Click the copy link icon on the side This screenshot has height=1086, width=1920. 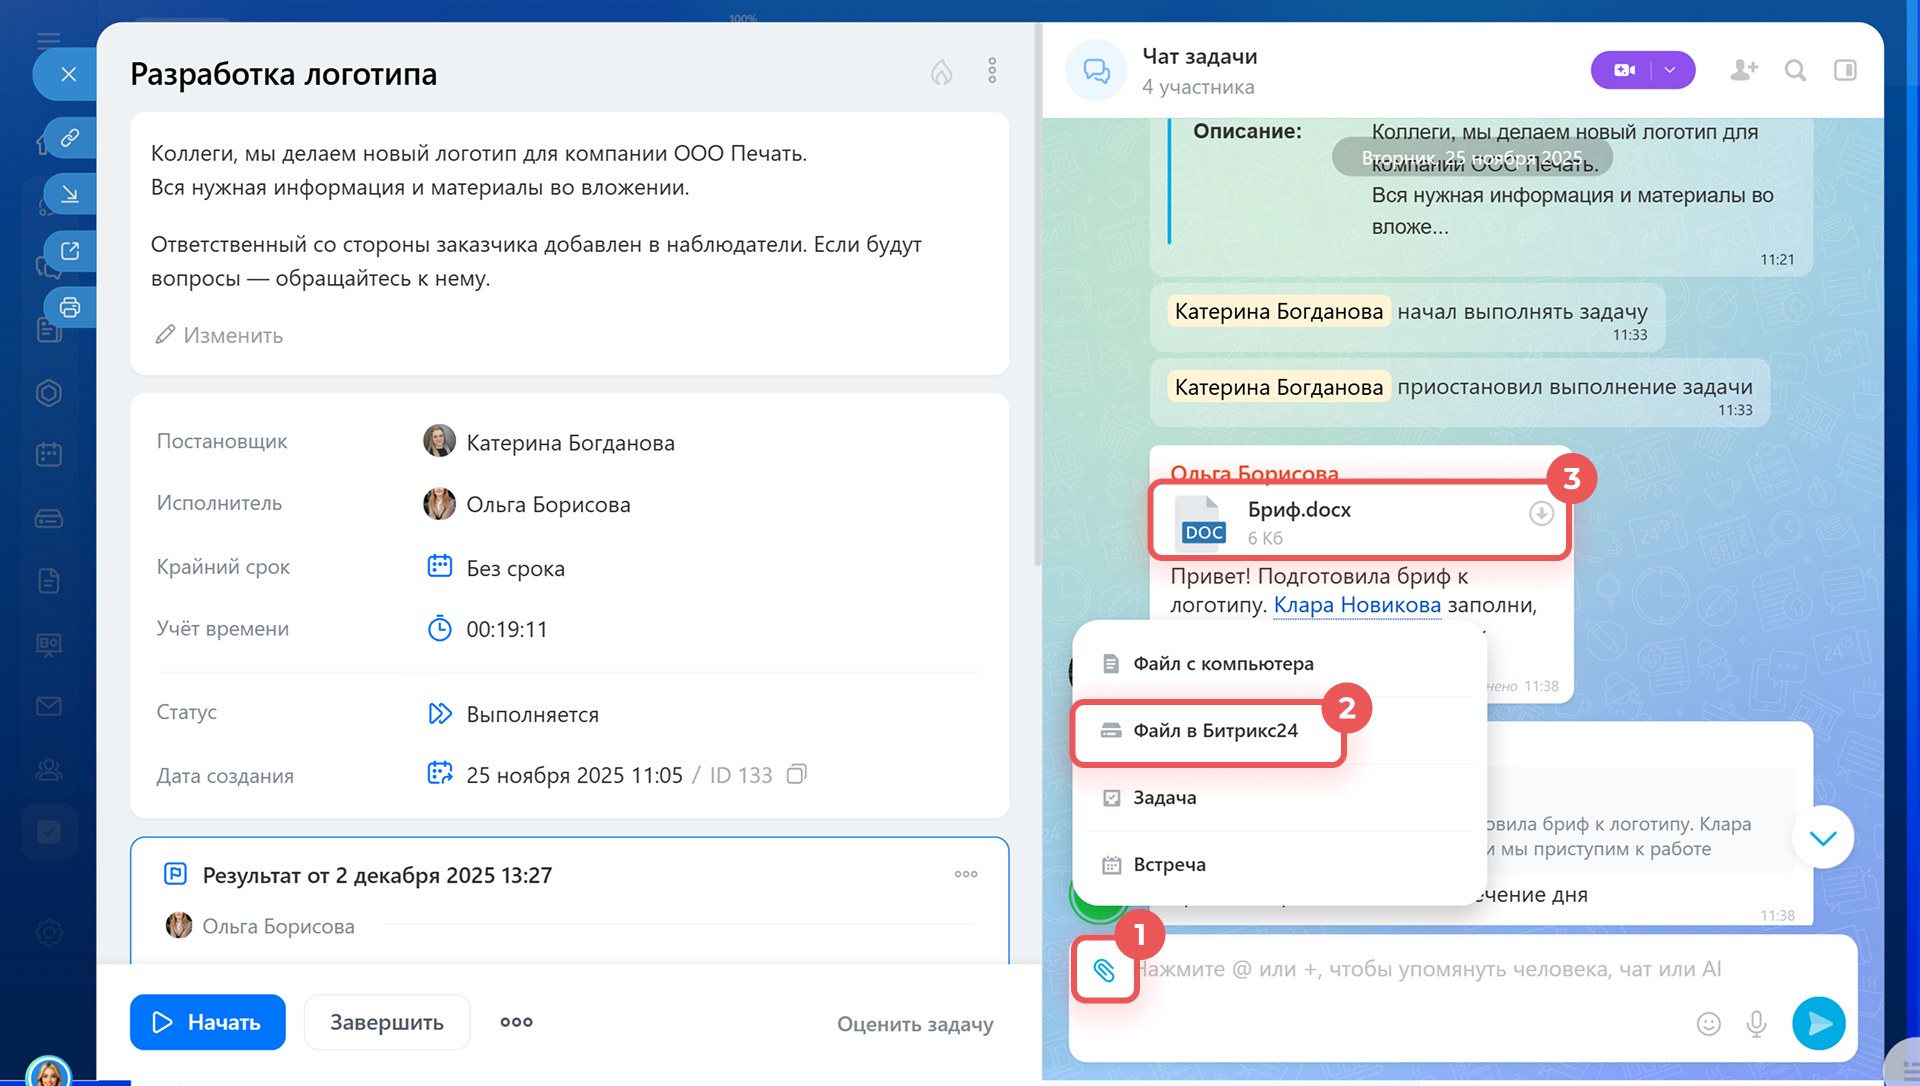(x=70, y=137)
